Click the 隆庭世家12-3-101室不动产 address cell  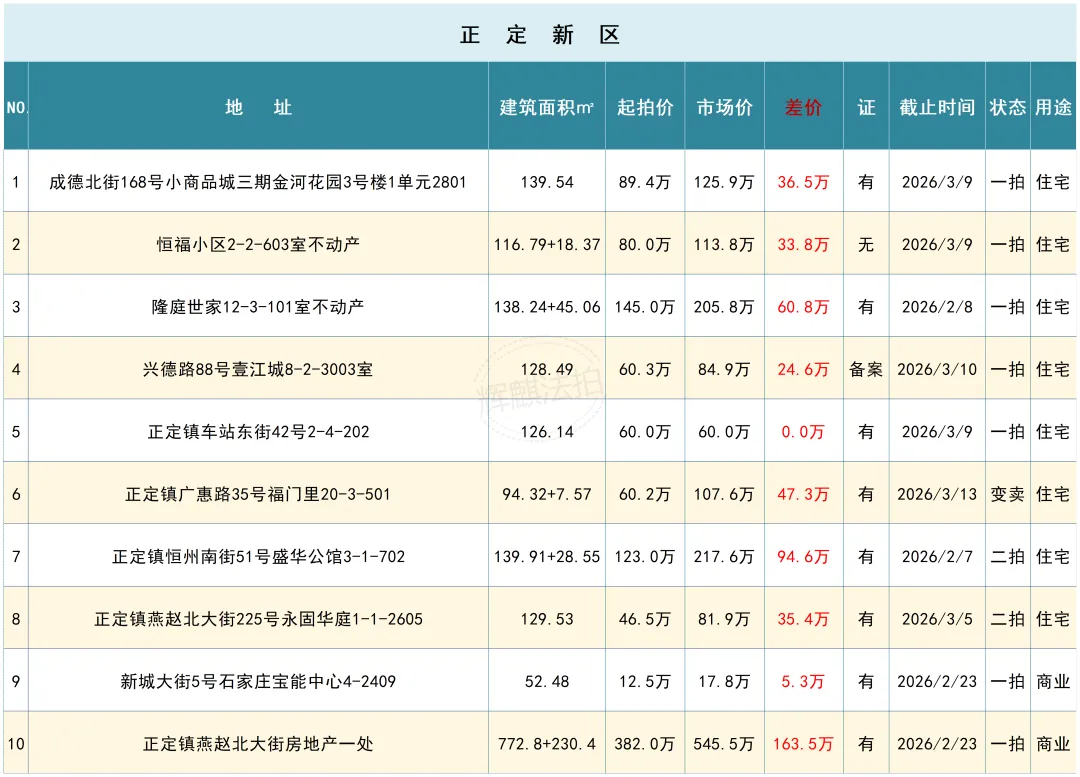[258, 307]
